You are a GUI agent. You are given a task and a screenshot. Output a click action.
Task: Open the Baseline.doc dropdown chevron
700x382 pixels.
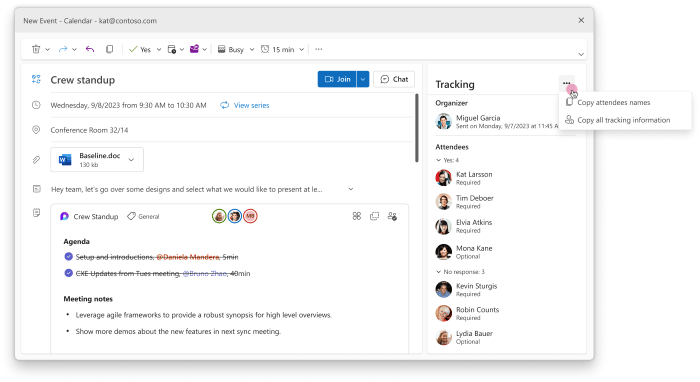[x=131, y=159]
